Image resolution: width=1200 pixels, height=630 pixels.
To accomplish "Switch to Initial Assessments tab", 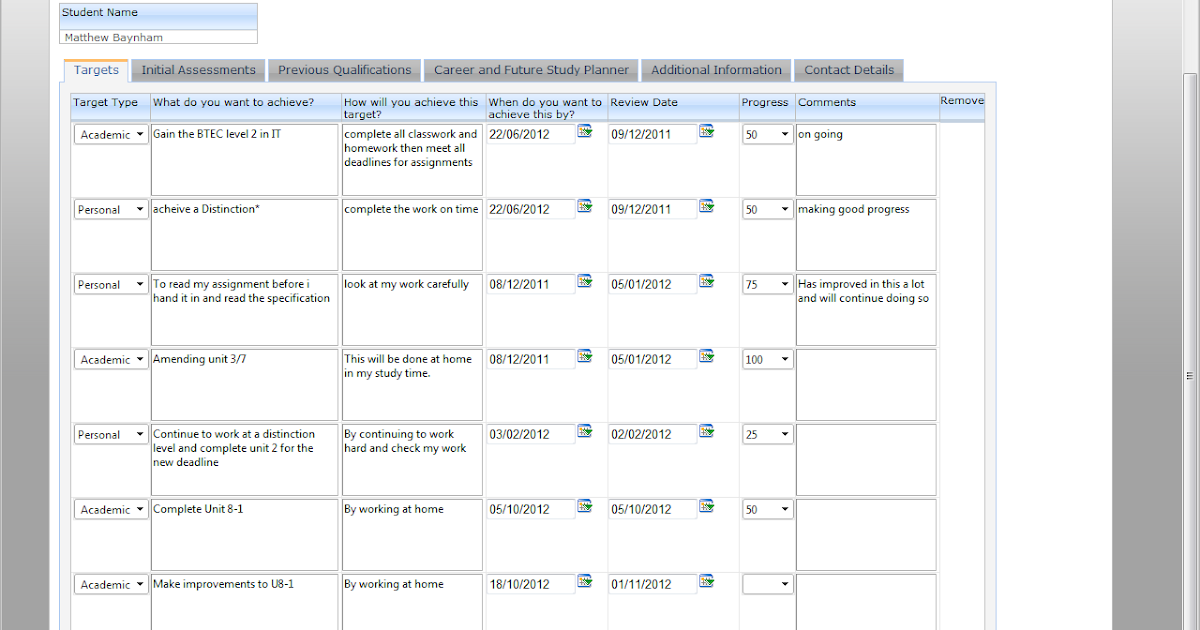I will [x=198, y=70].
